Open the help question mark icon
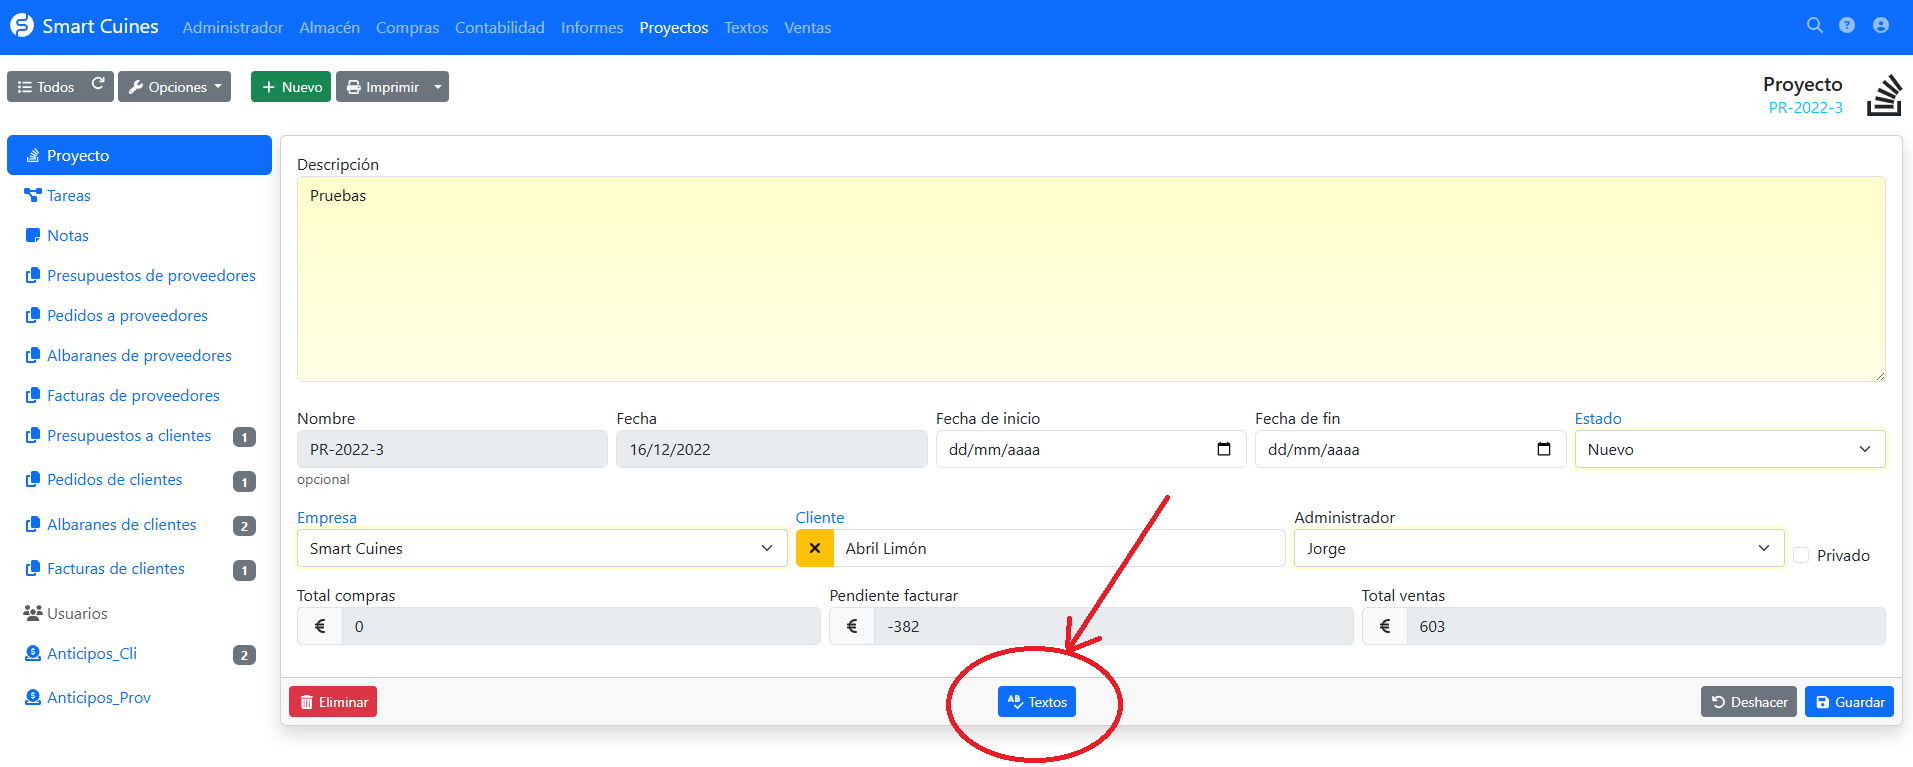 [1847, 26]
